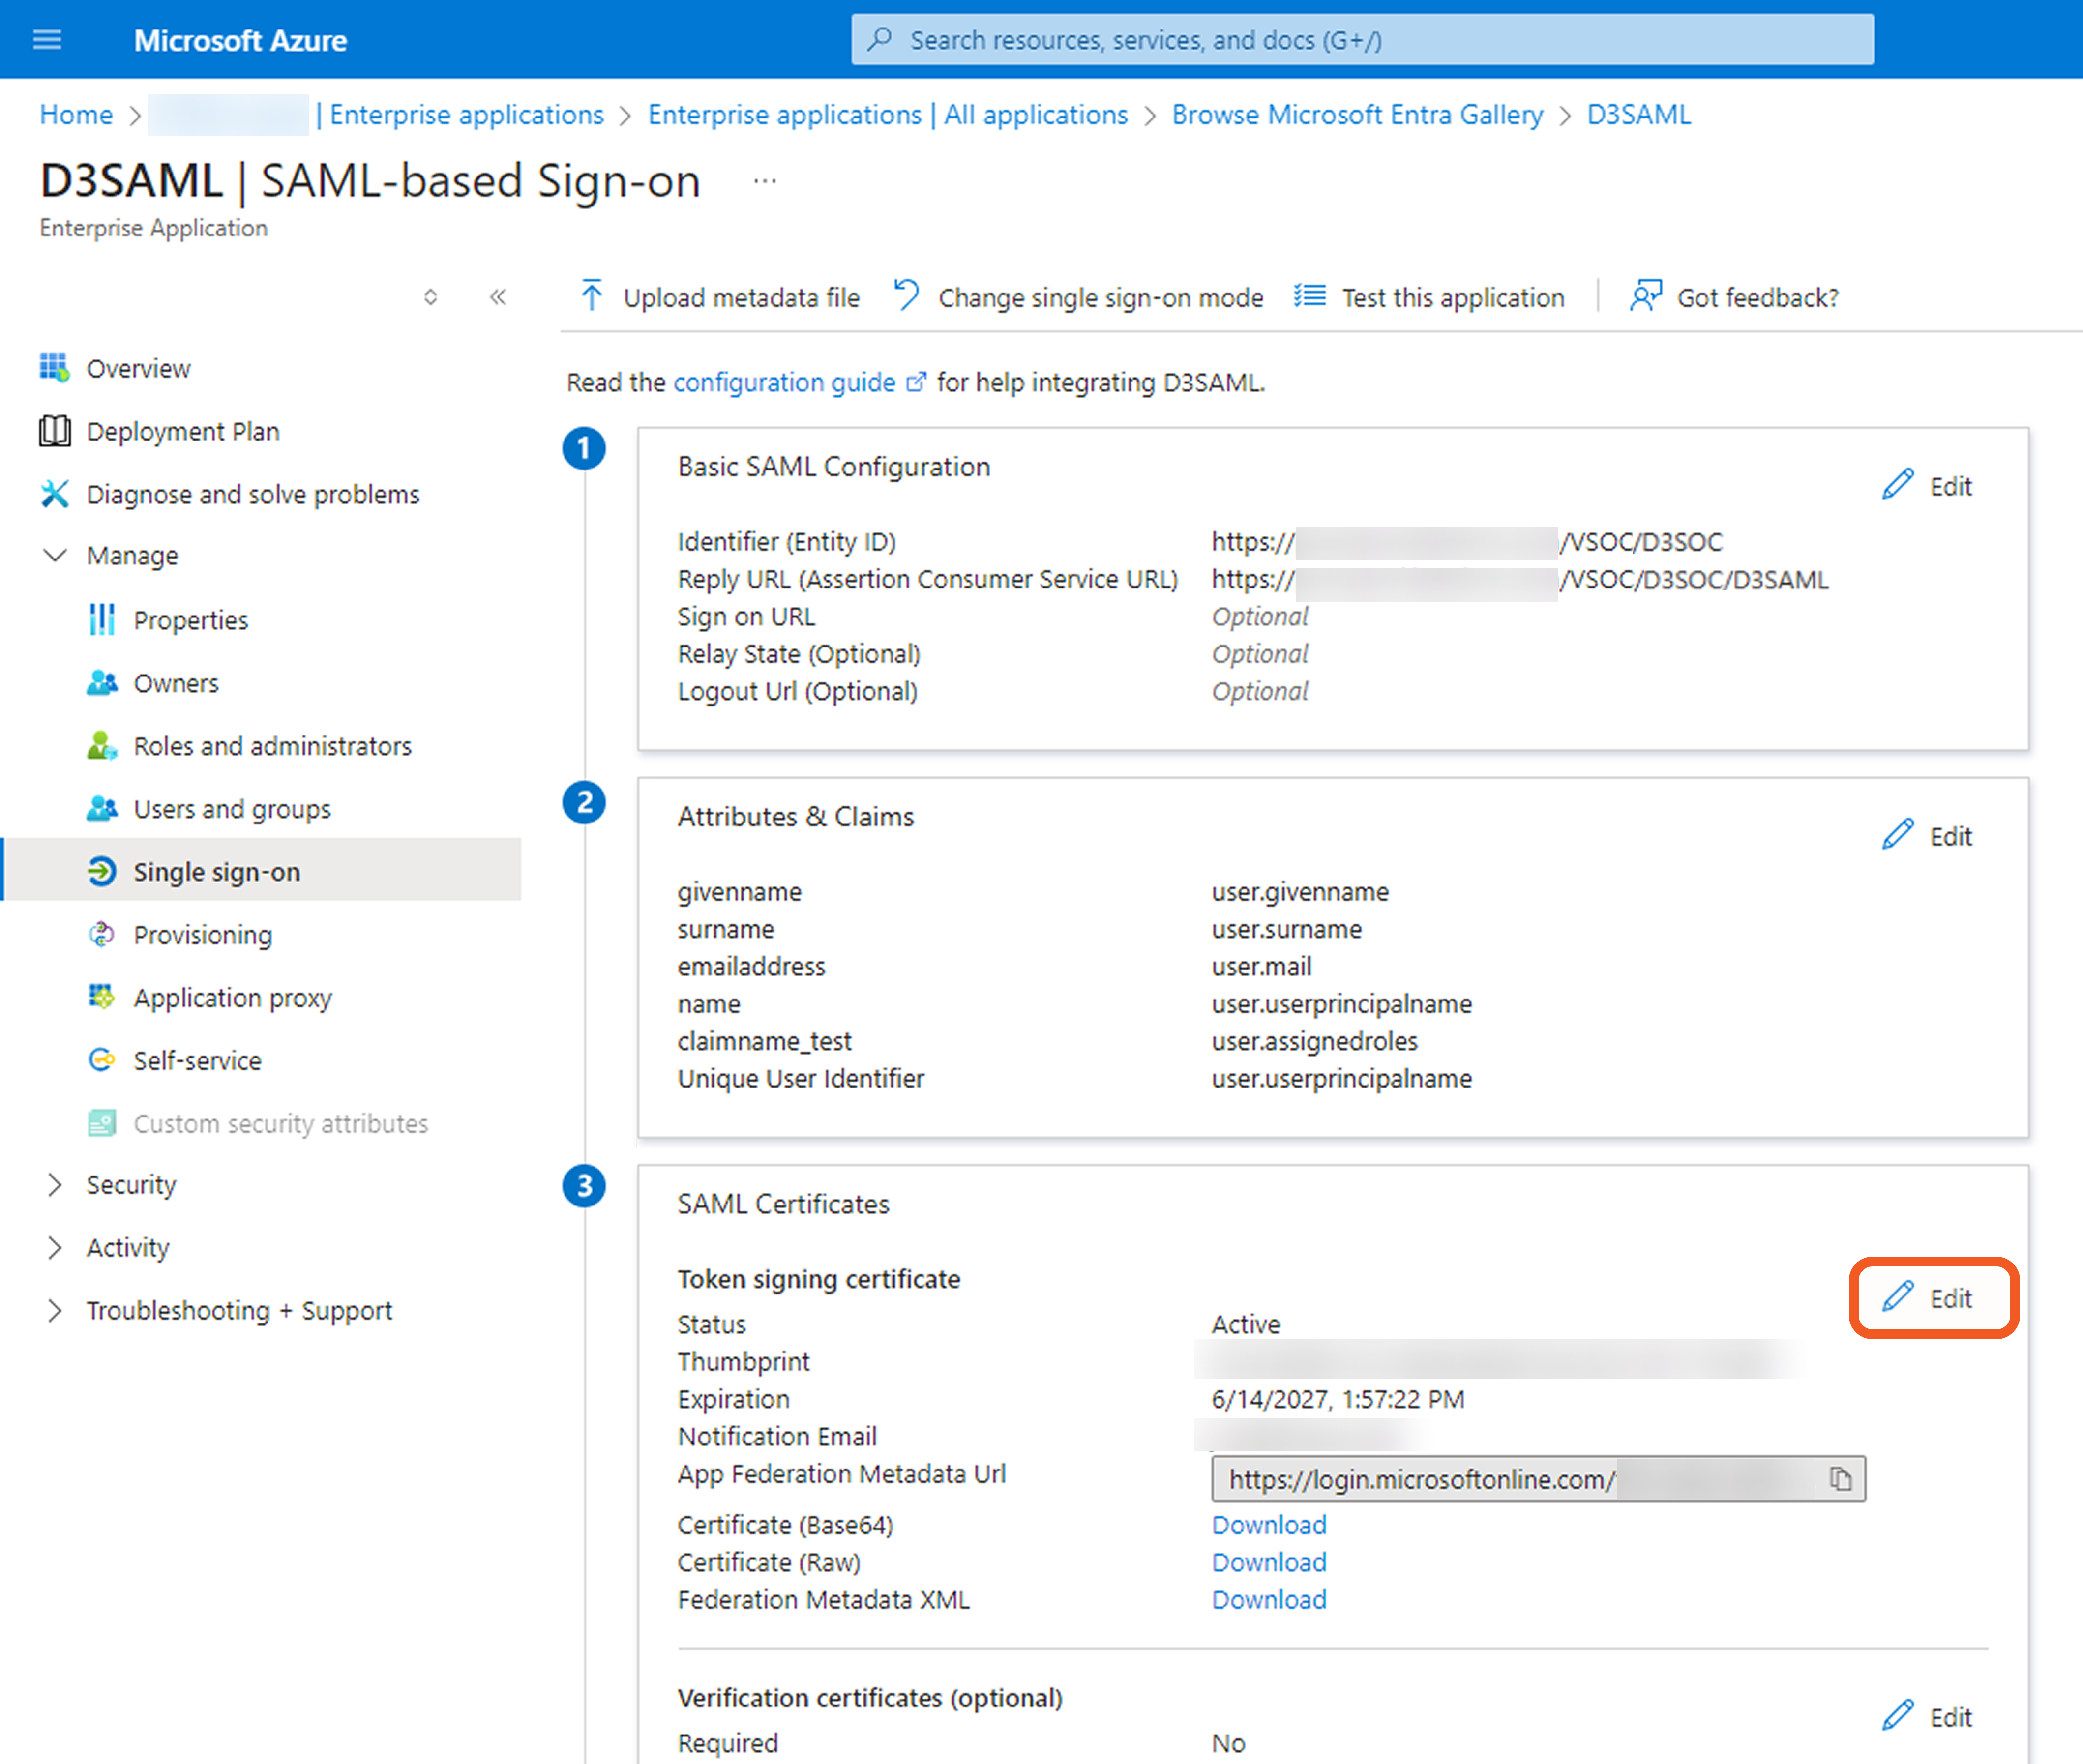Click the Azure search resources field

pos(1362,40)
